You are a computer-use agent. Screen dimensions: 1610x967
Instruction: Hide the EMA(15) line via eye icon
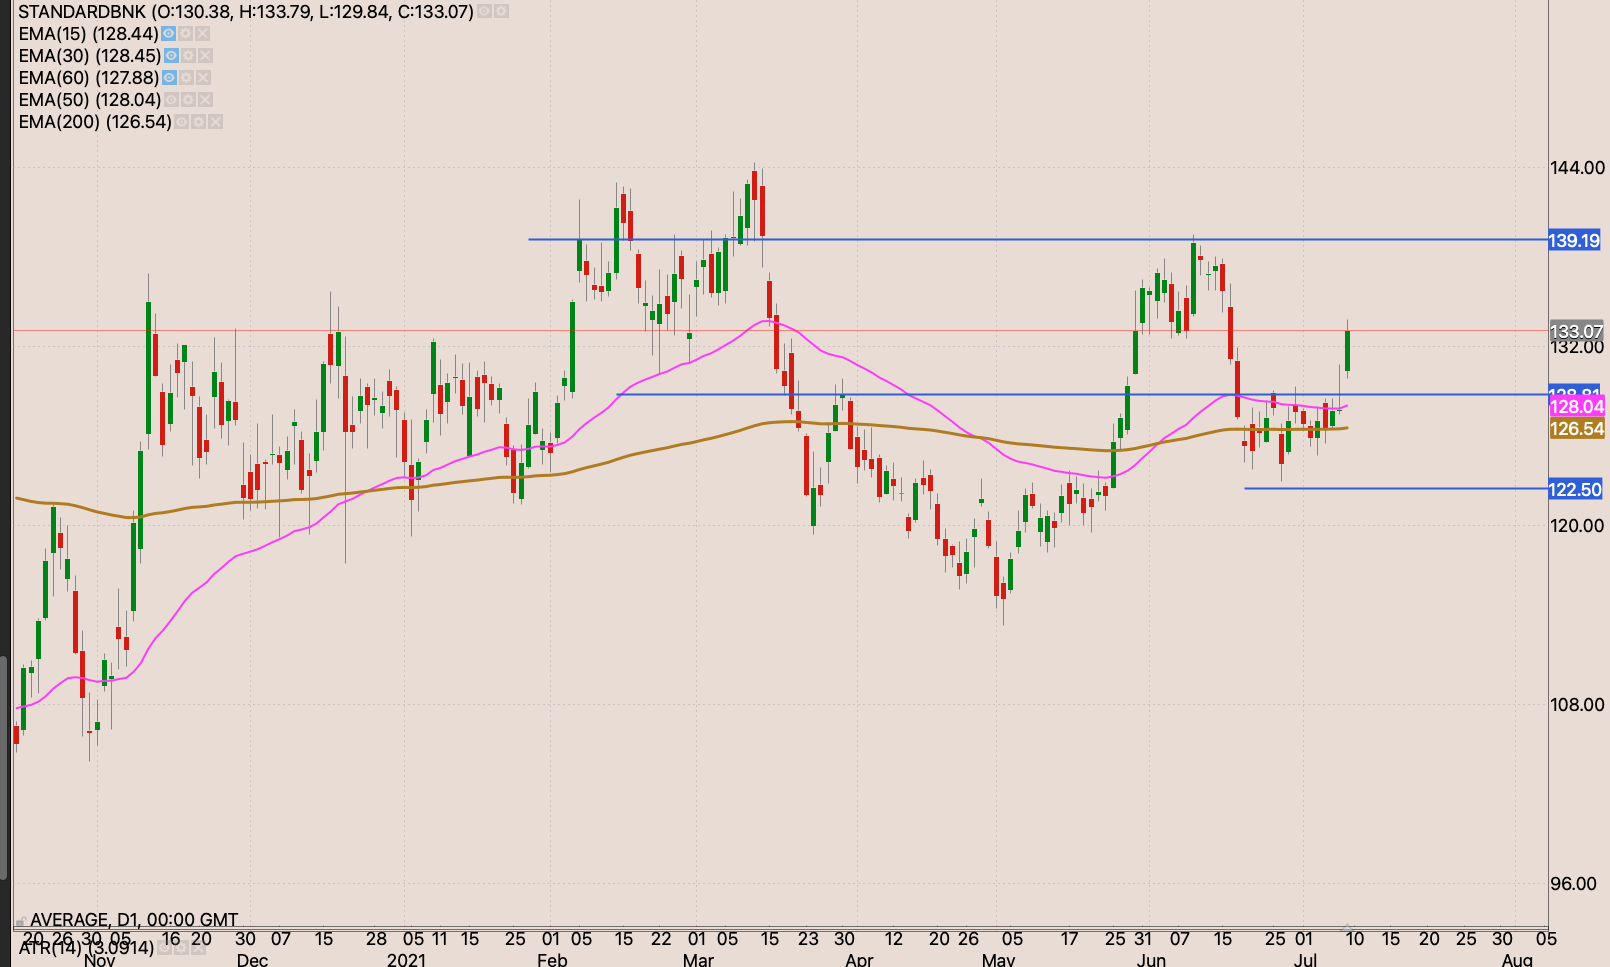(169, 34)
